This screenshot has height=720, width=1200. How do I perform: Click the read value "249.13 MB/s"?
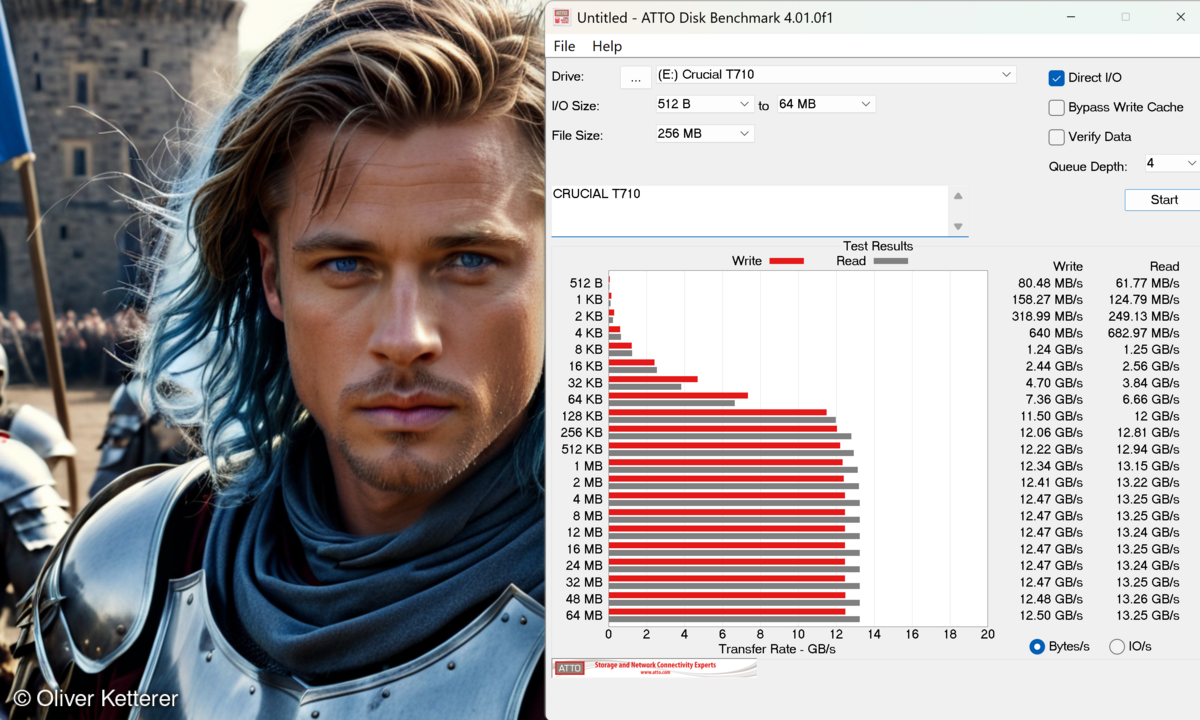[1144, 317]
